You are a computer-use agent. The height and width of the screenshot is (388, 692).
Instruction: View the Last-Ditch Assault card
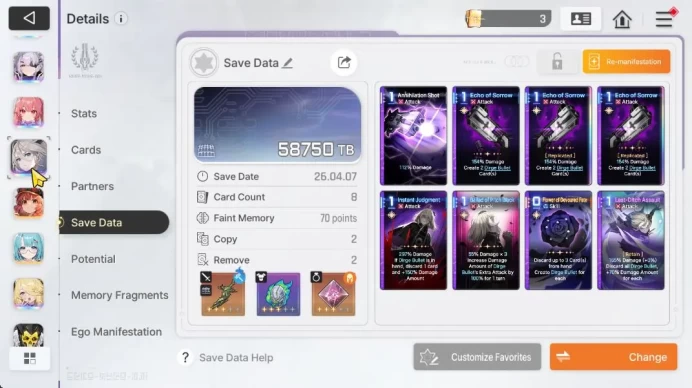coord(631,240)
